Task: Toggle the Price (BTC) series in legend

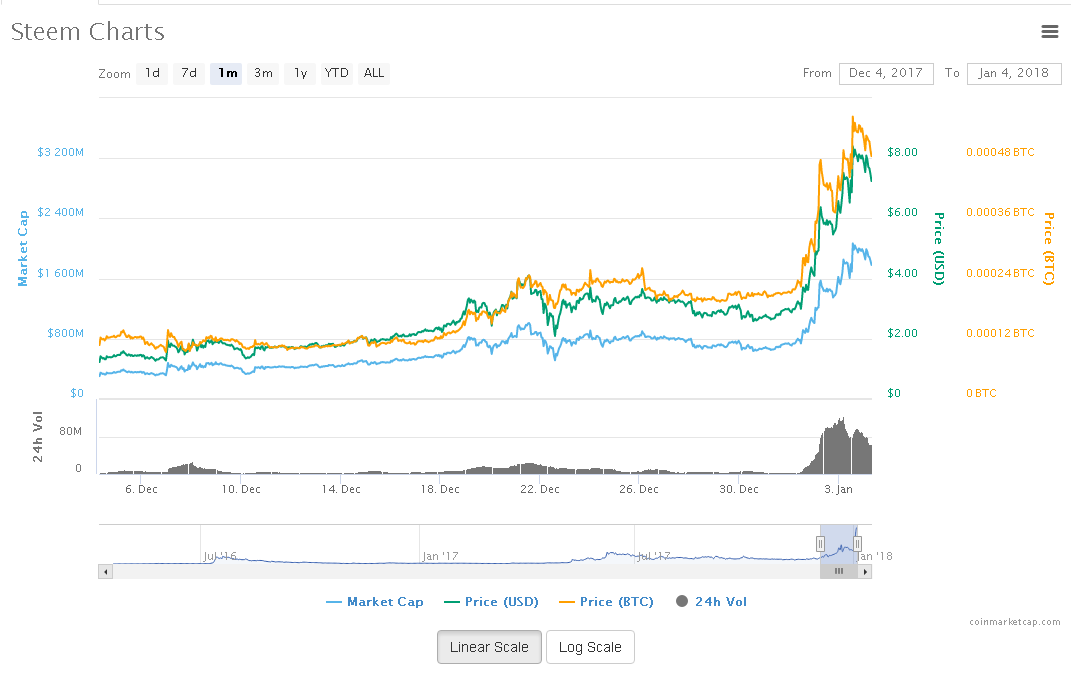Action: point(606,602)
